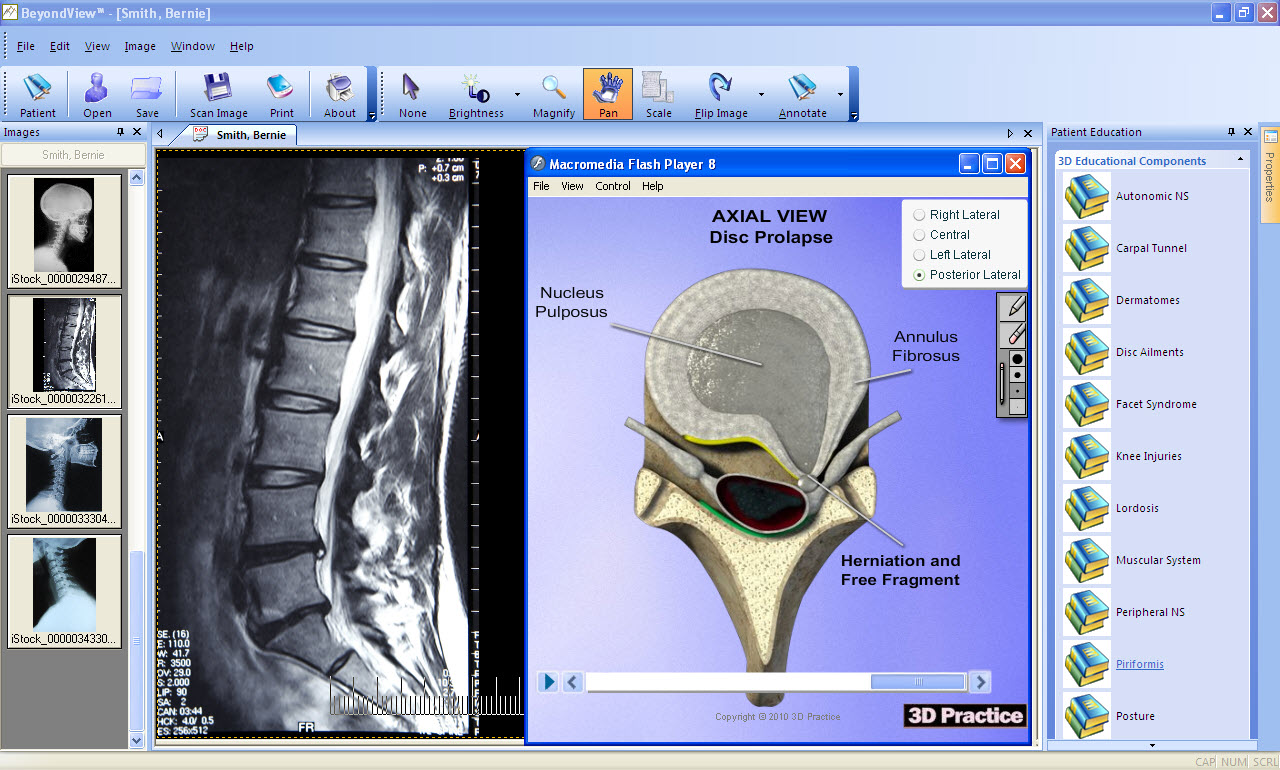Open the About toolbar button
This screenshot has width=1280, height=770.
pos(340,96)
